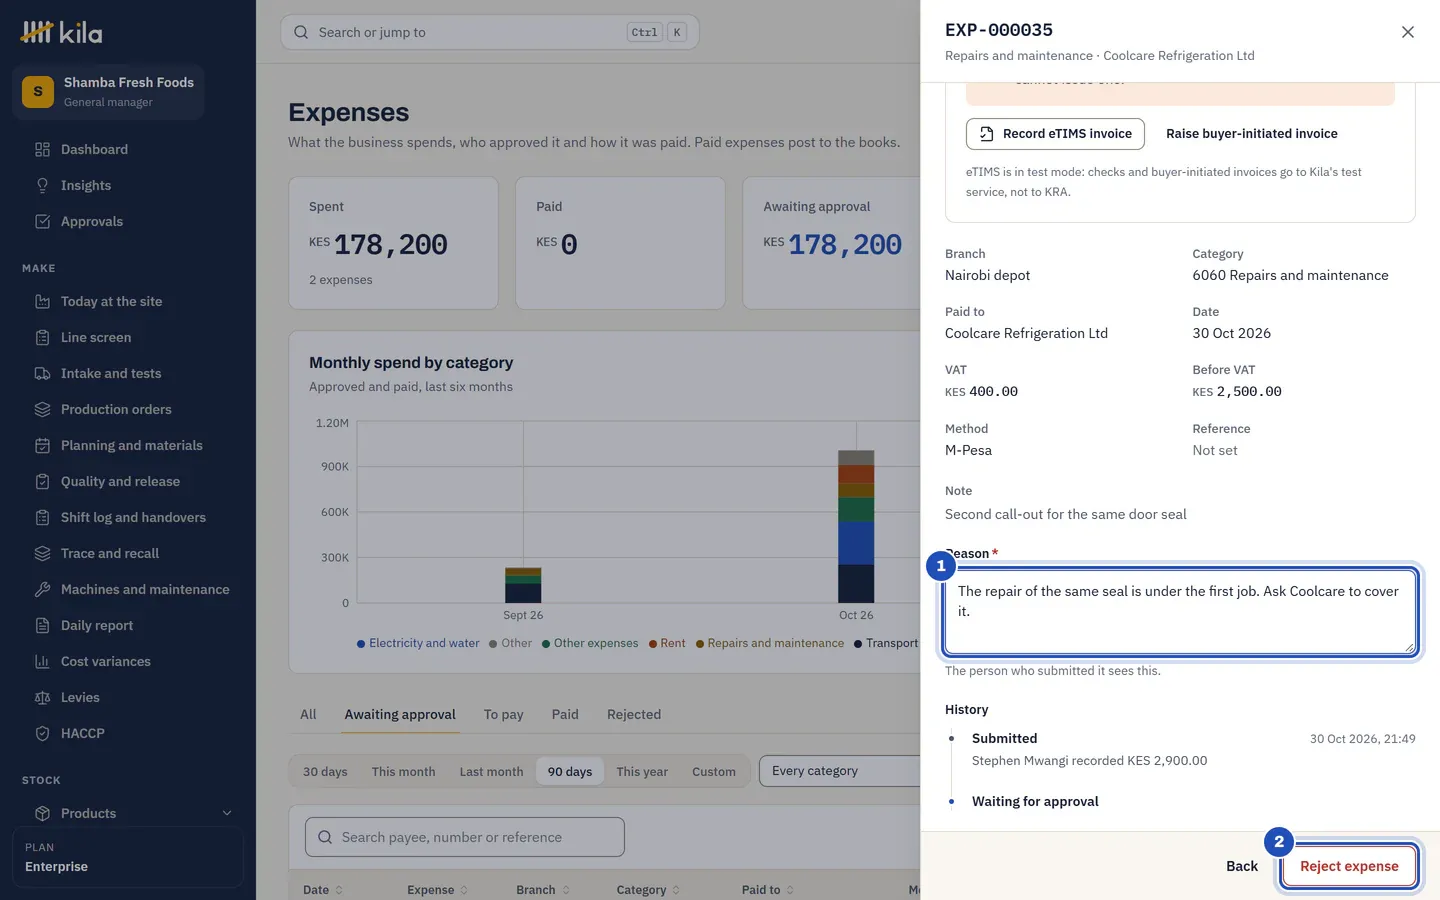The image size is (1440, 900).
Task: Click Raise buyer-initiated invoice
Action: tap(1252, 134)
